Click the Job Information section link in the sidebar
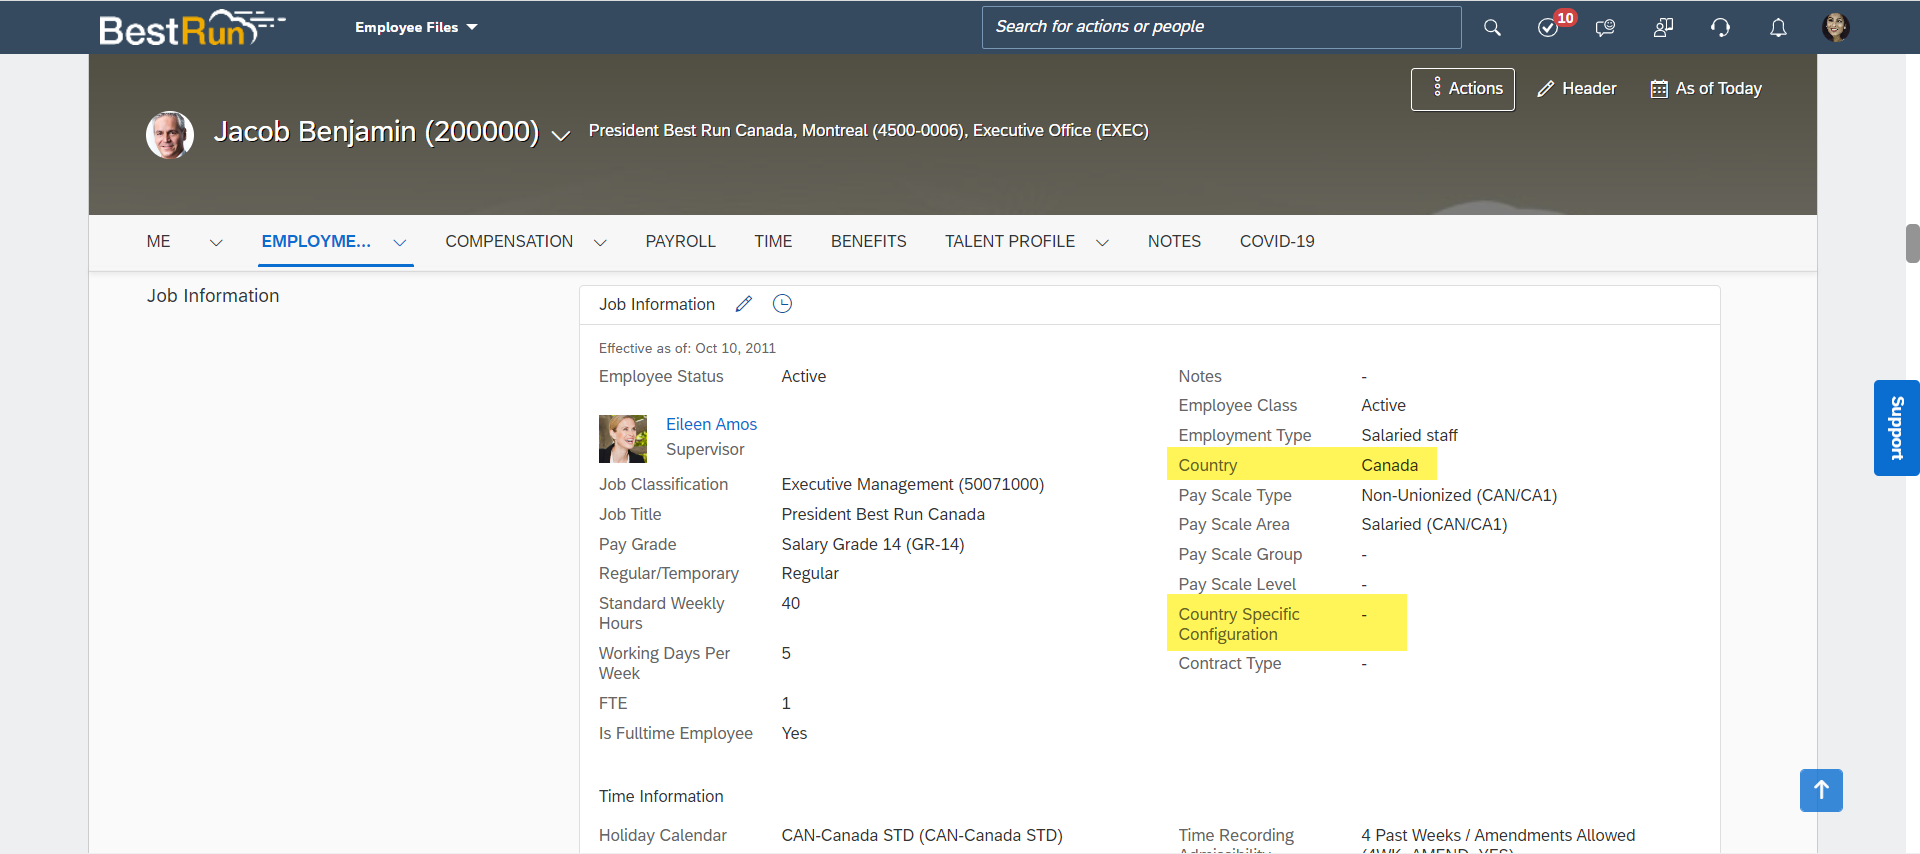Screen dimensions: 1920x854 [213, 296]
